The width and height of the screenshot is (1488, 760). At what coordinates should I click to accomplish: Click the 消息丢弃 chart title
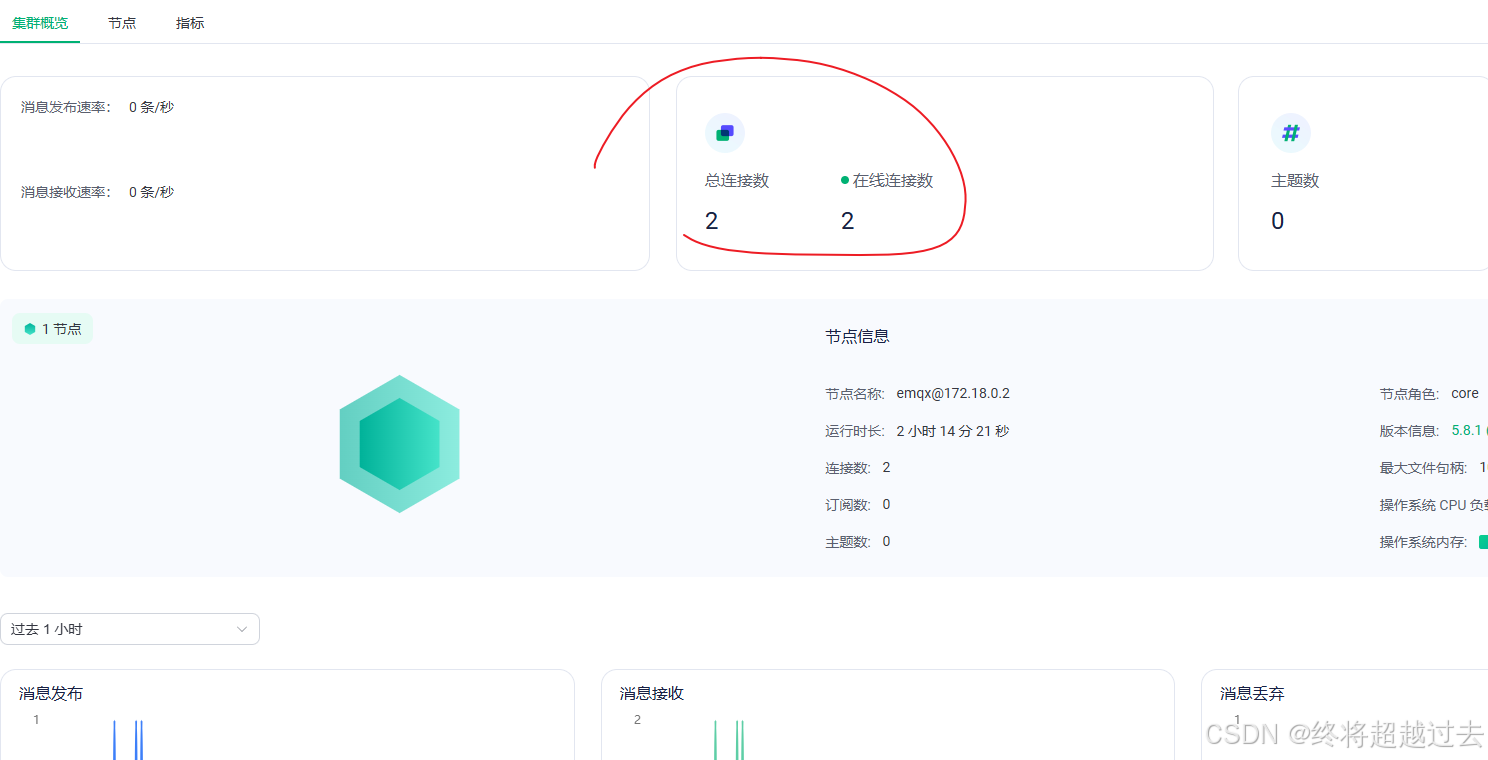point(1252,694)
